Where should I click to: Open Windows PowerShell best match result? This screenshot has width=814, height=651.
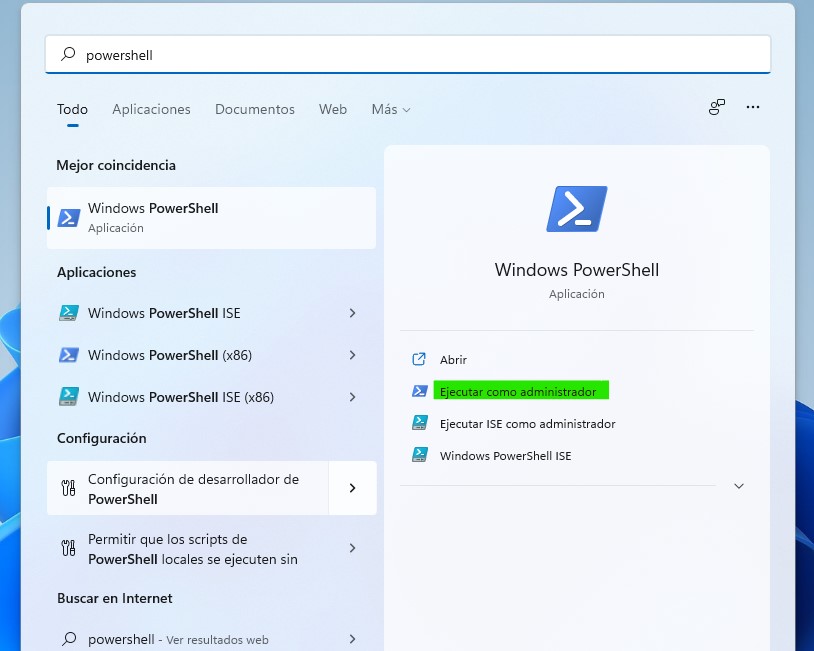(x=211, y=218)
